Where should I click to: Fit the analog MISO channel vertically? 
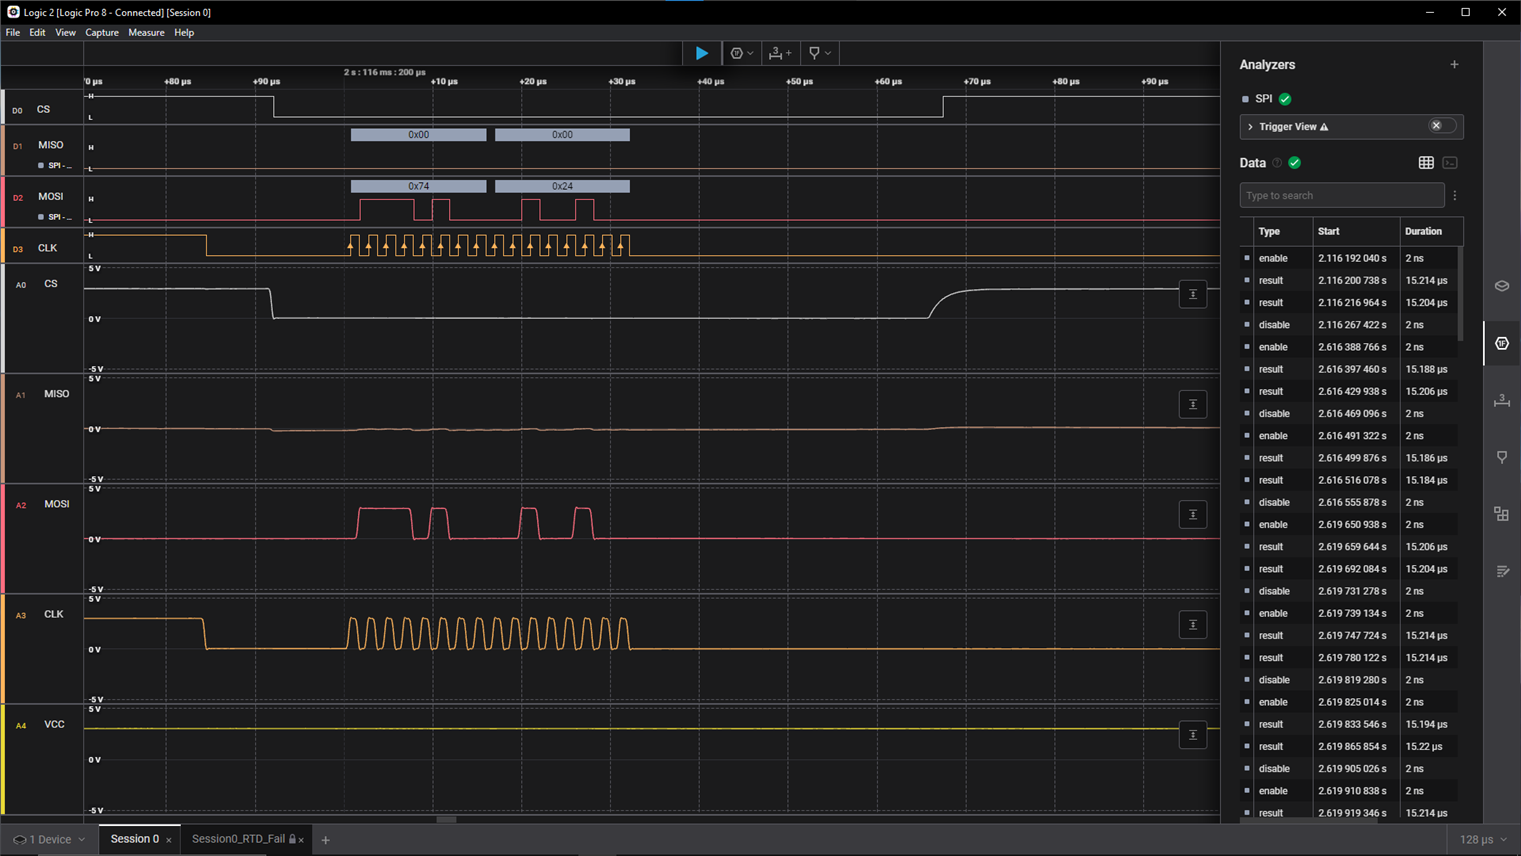[1192, 404]
